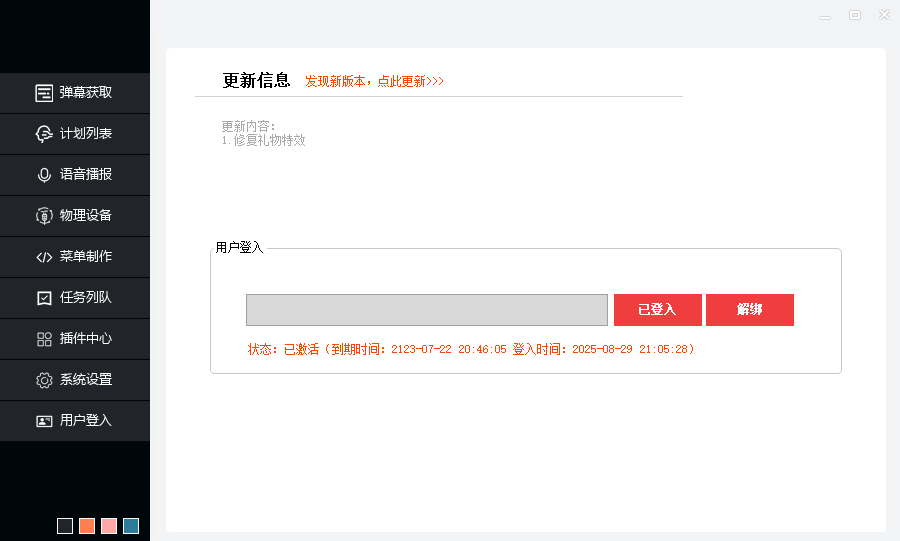Viewport: 900px width, 541px height.
Task: Follow the 发现新版本，点此更新>>> link
Action: [x=374, y=81]
